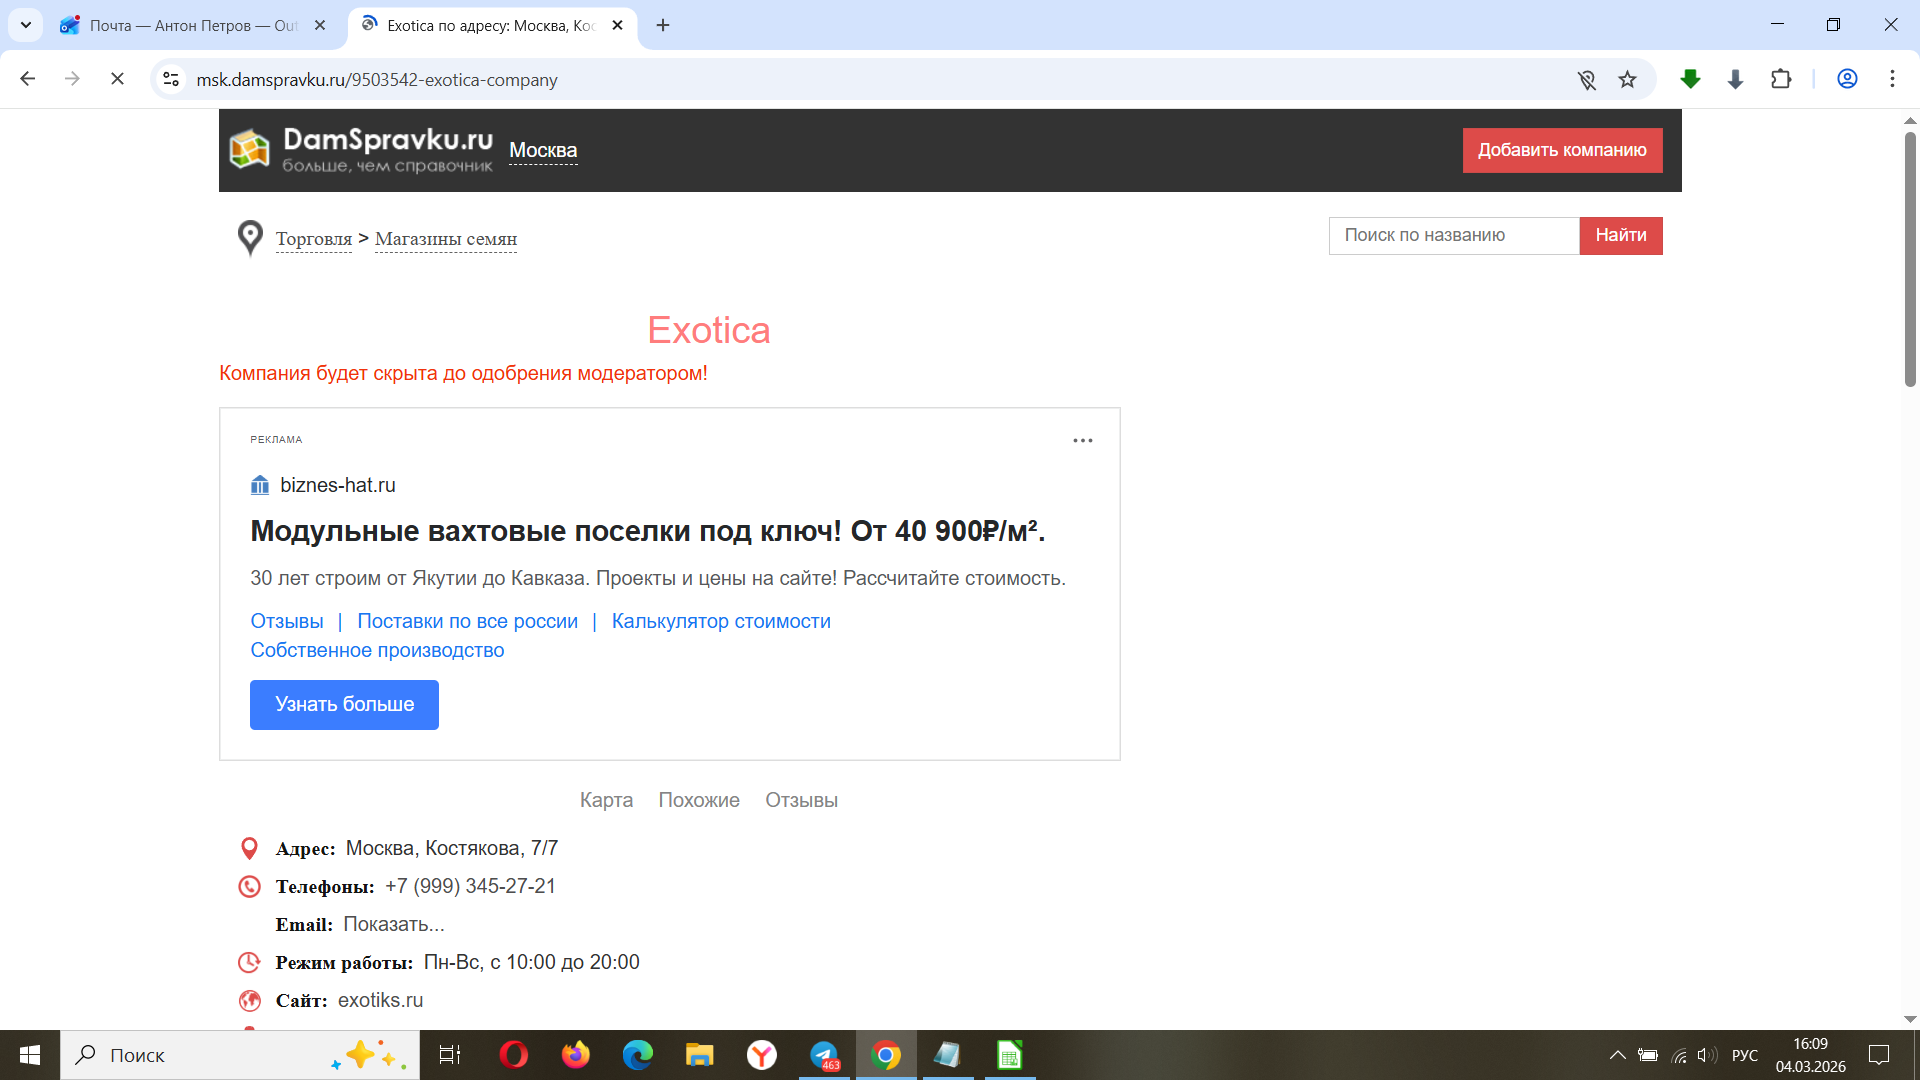Open Chrome profile avatar icon

1847,79
